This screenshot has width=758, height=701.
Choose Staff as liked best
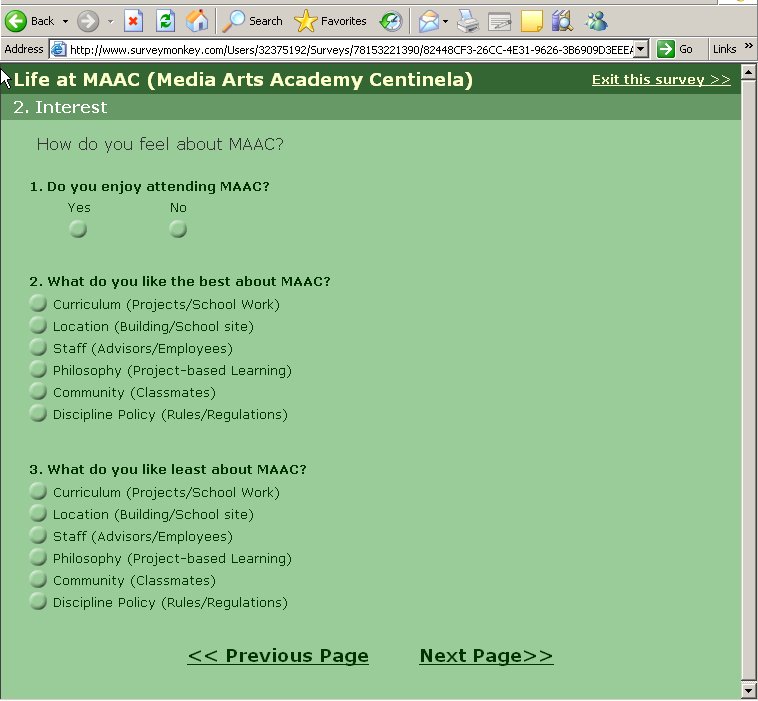[38, 347]
